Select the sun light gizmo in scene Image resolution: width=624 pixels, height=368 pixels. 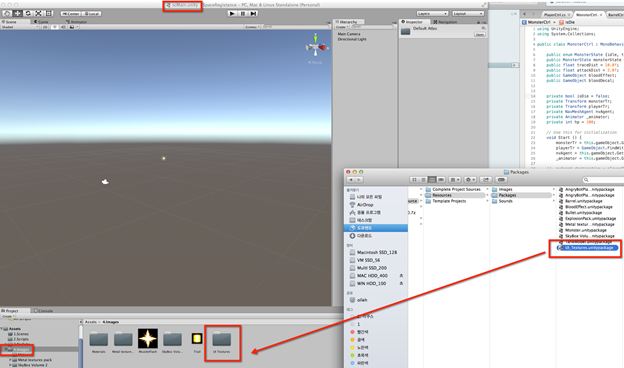point(164,158)
